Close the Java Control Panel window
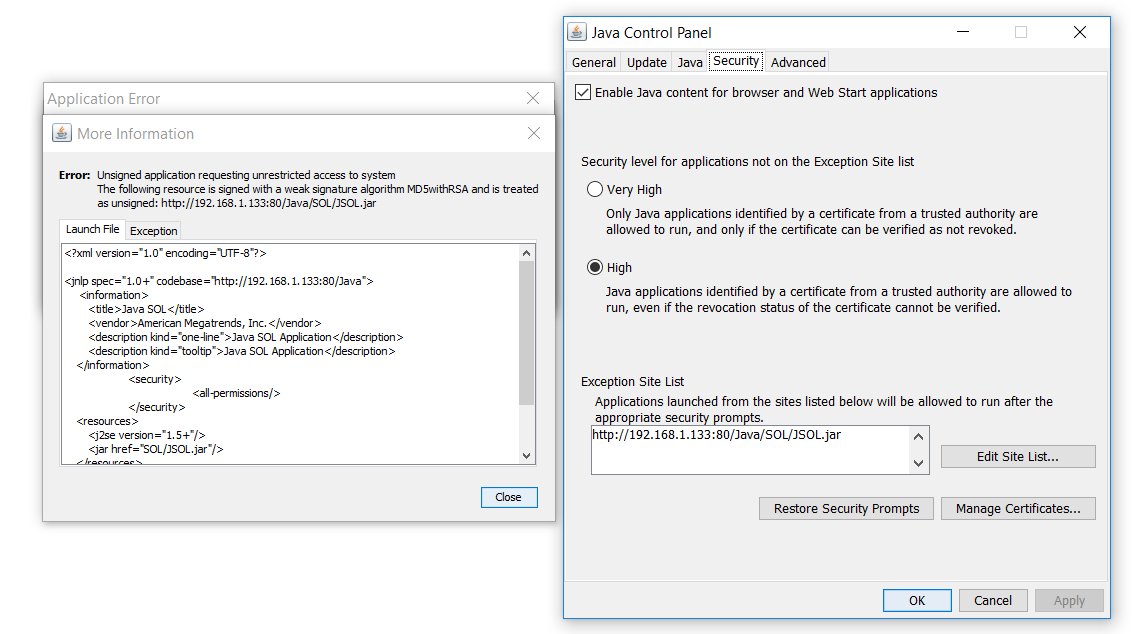Image resolution: width=1141 pixels, height=634 pixels. tap(1080, 32)
